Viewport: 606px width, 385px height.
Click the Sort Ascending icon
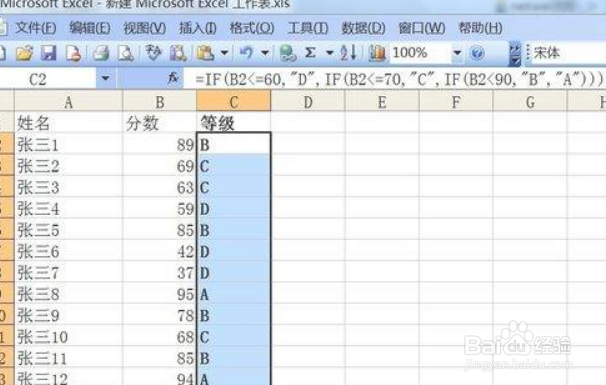tap(348, 53)
